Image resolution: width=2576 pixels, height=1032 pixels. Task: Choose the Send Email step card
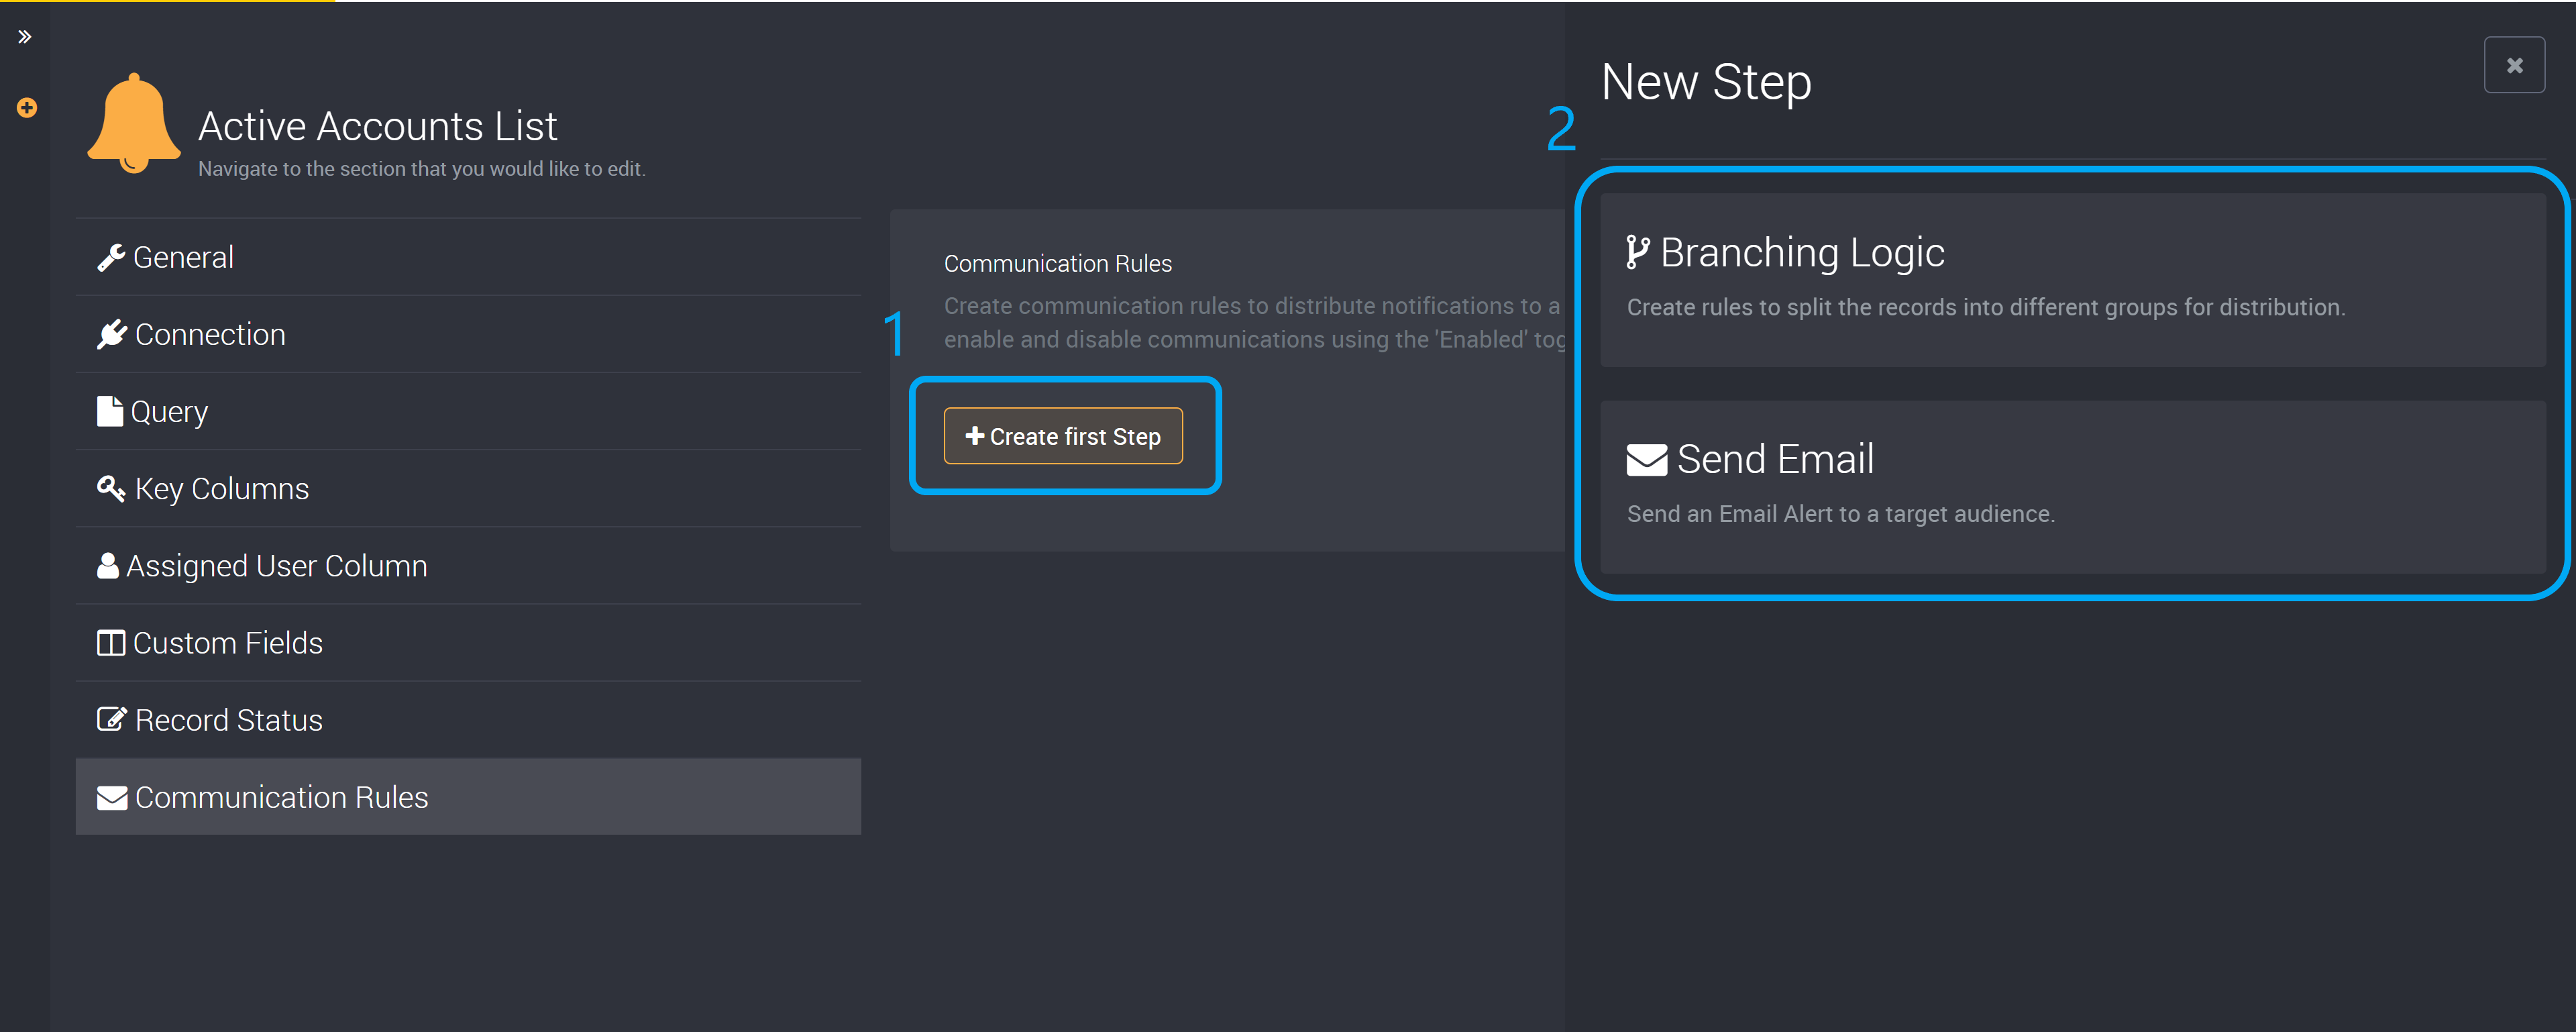pyautogui.click(x=2073, y=487)
